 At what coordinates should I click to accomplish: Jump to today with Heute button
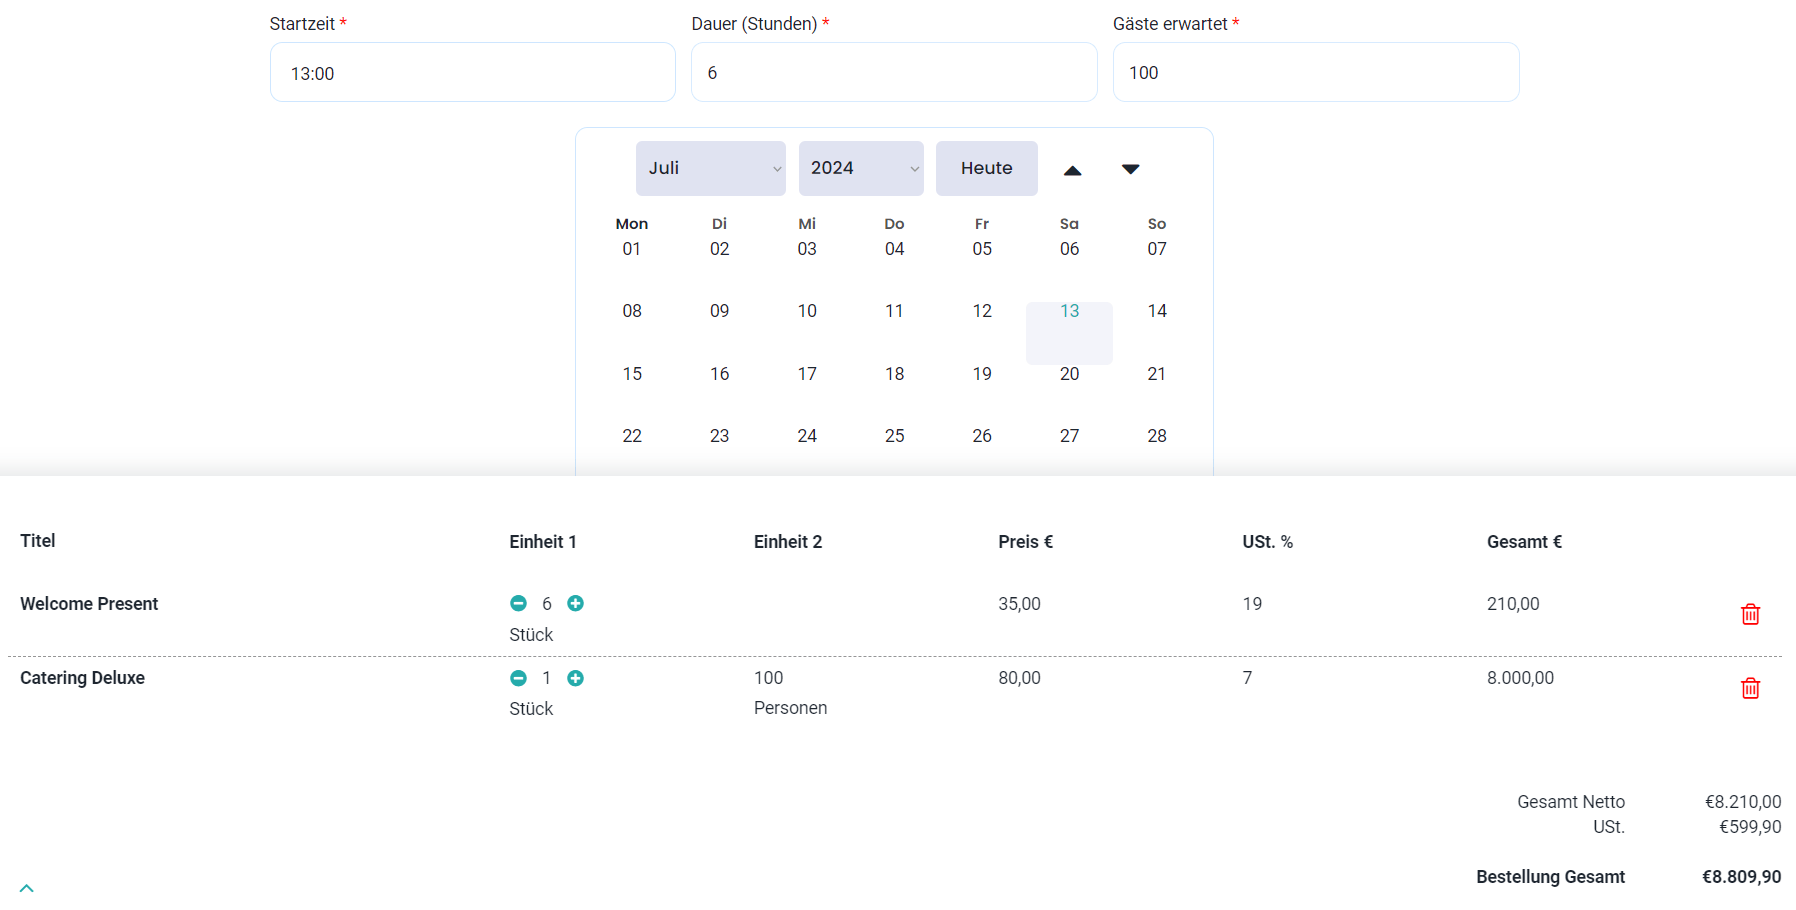pos(987,168)
